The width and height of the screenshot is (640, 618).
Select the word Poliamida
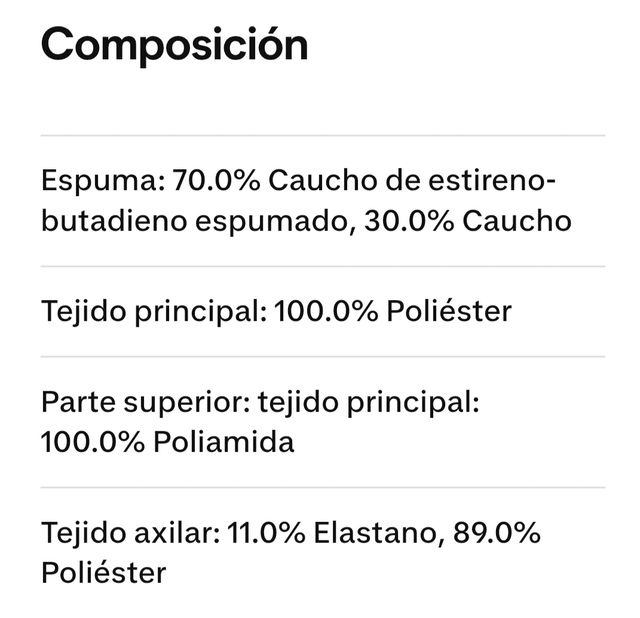(225, 441)
